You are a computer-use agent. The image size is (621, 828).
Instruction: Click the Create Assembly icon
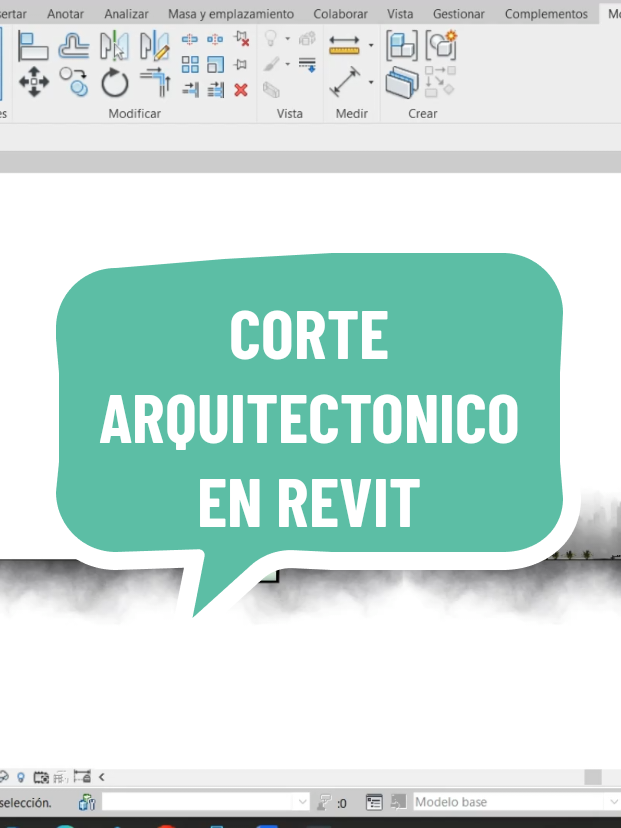point(401,45)
